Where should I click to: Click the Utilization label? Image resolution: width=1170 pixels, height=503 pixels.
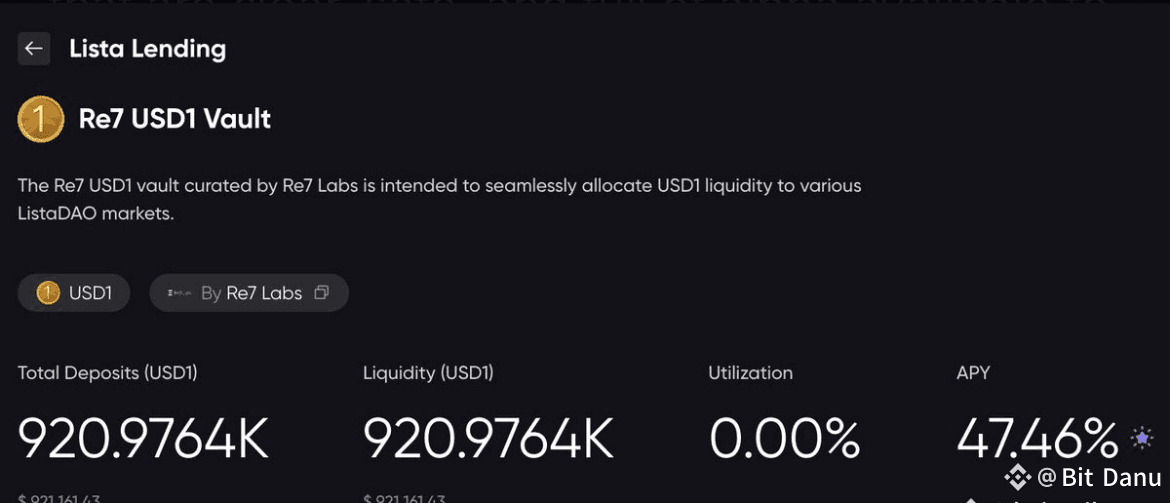pyautogui.click(x=751, y=373)
